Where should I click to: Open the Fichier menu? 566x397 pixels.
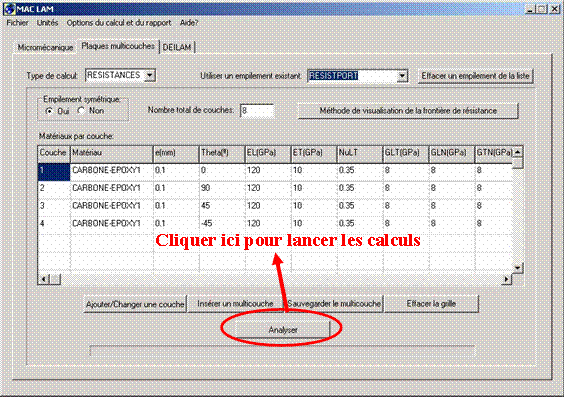(x=17, y=23)
